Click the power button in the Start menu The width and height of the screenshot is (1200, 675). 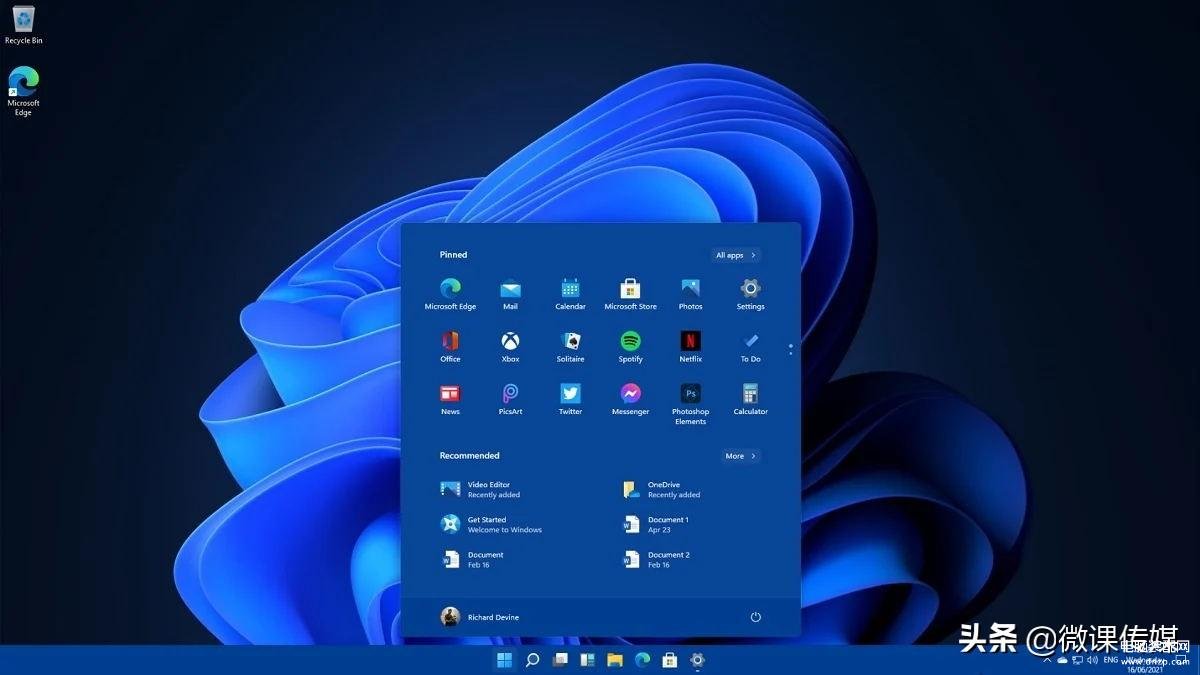[755, 617]
